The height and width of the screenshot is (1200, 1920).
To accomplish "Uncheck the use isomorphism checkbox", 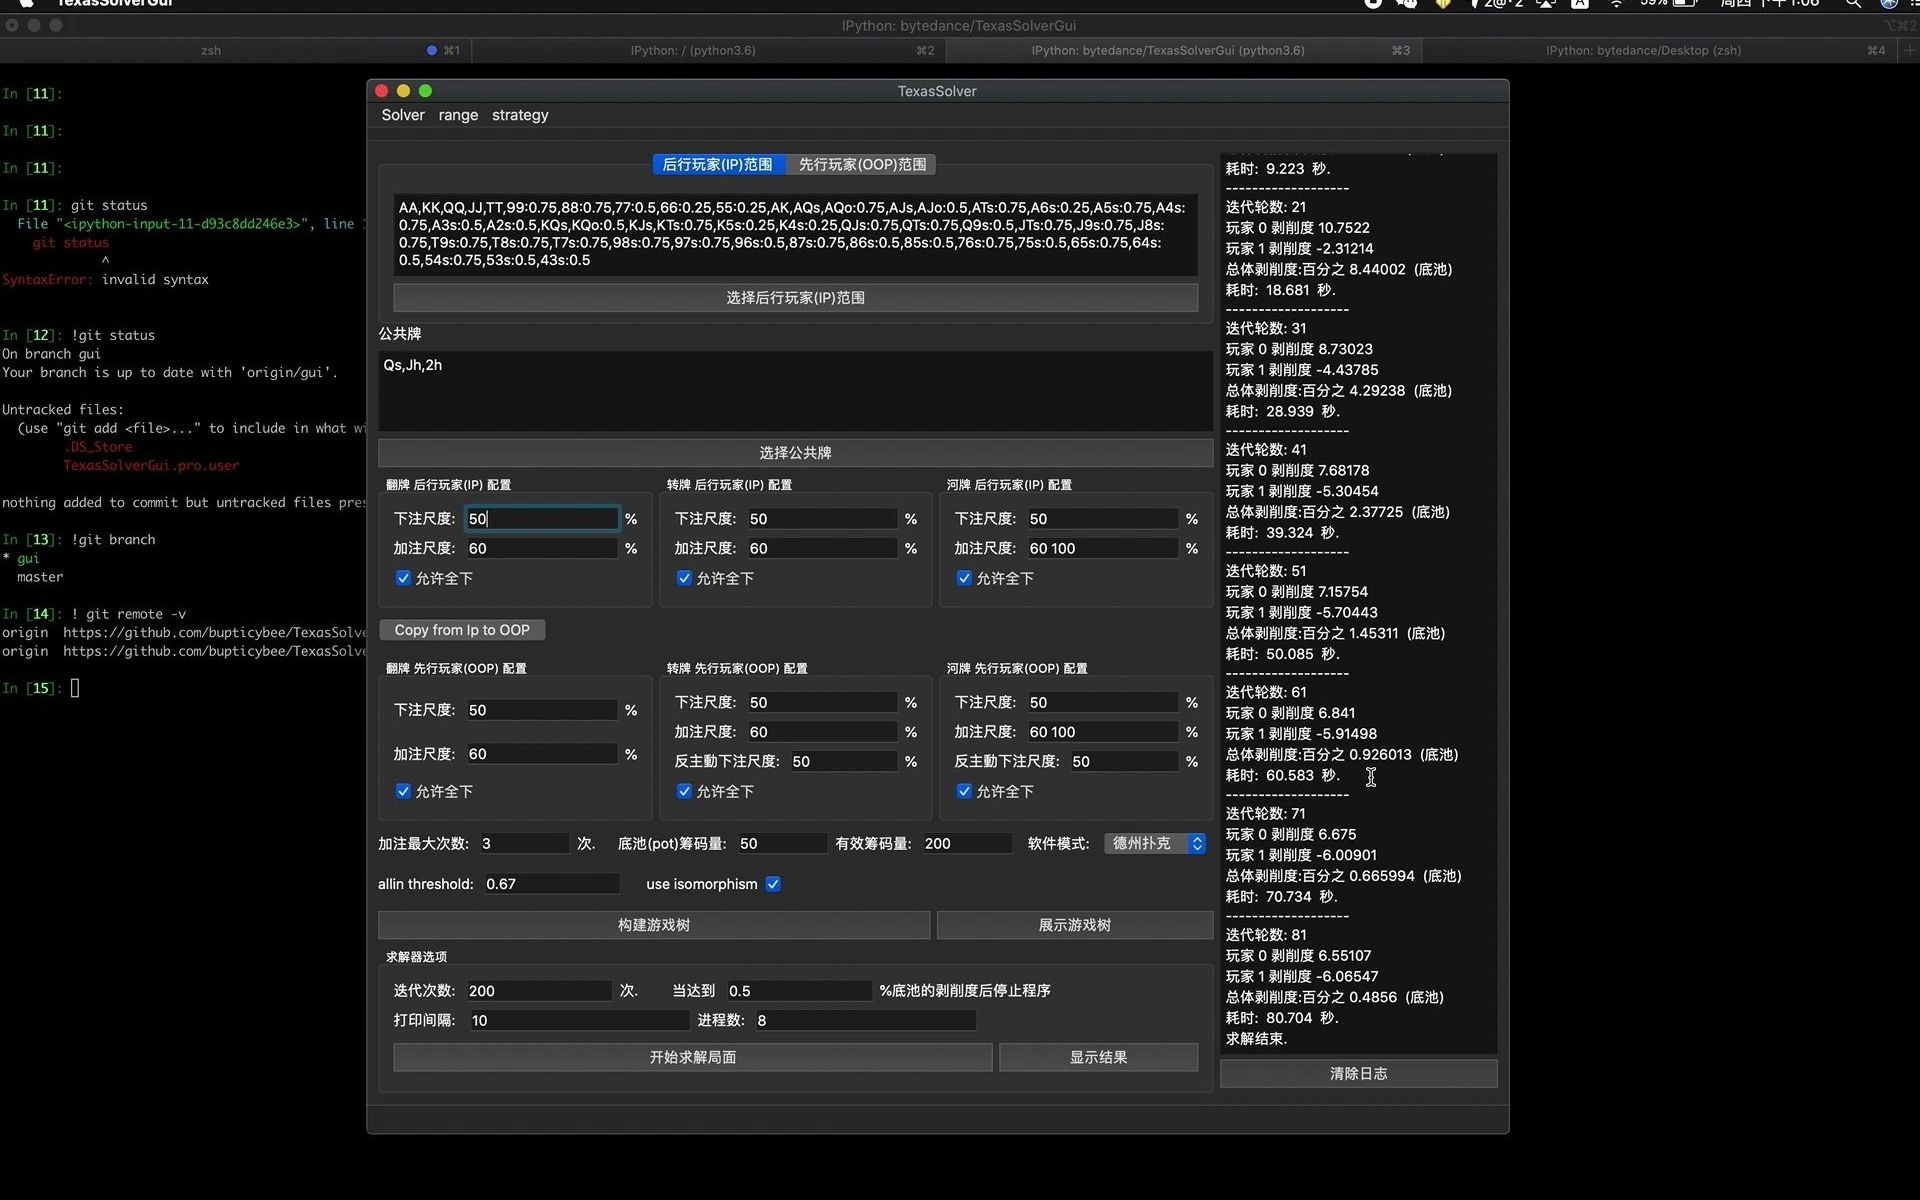I will click(773, 884).
